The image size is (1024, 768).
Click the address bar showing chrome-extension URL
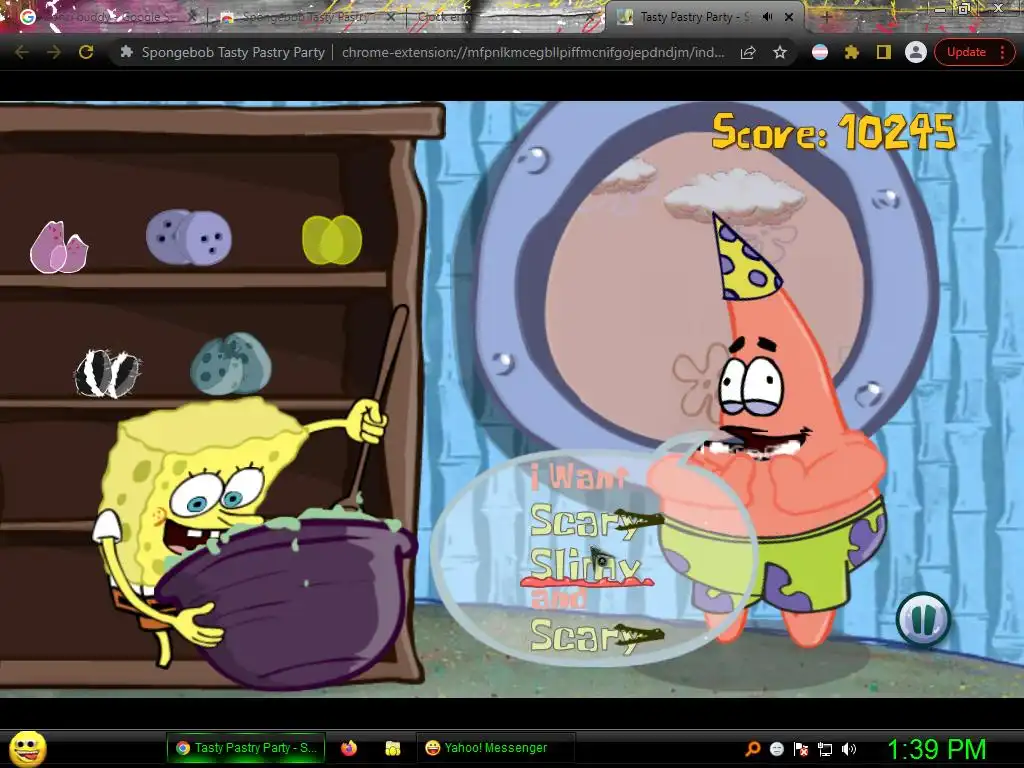(x=532, y=52)
